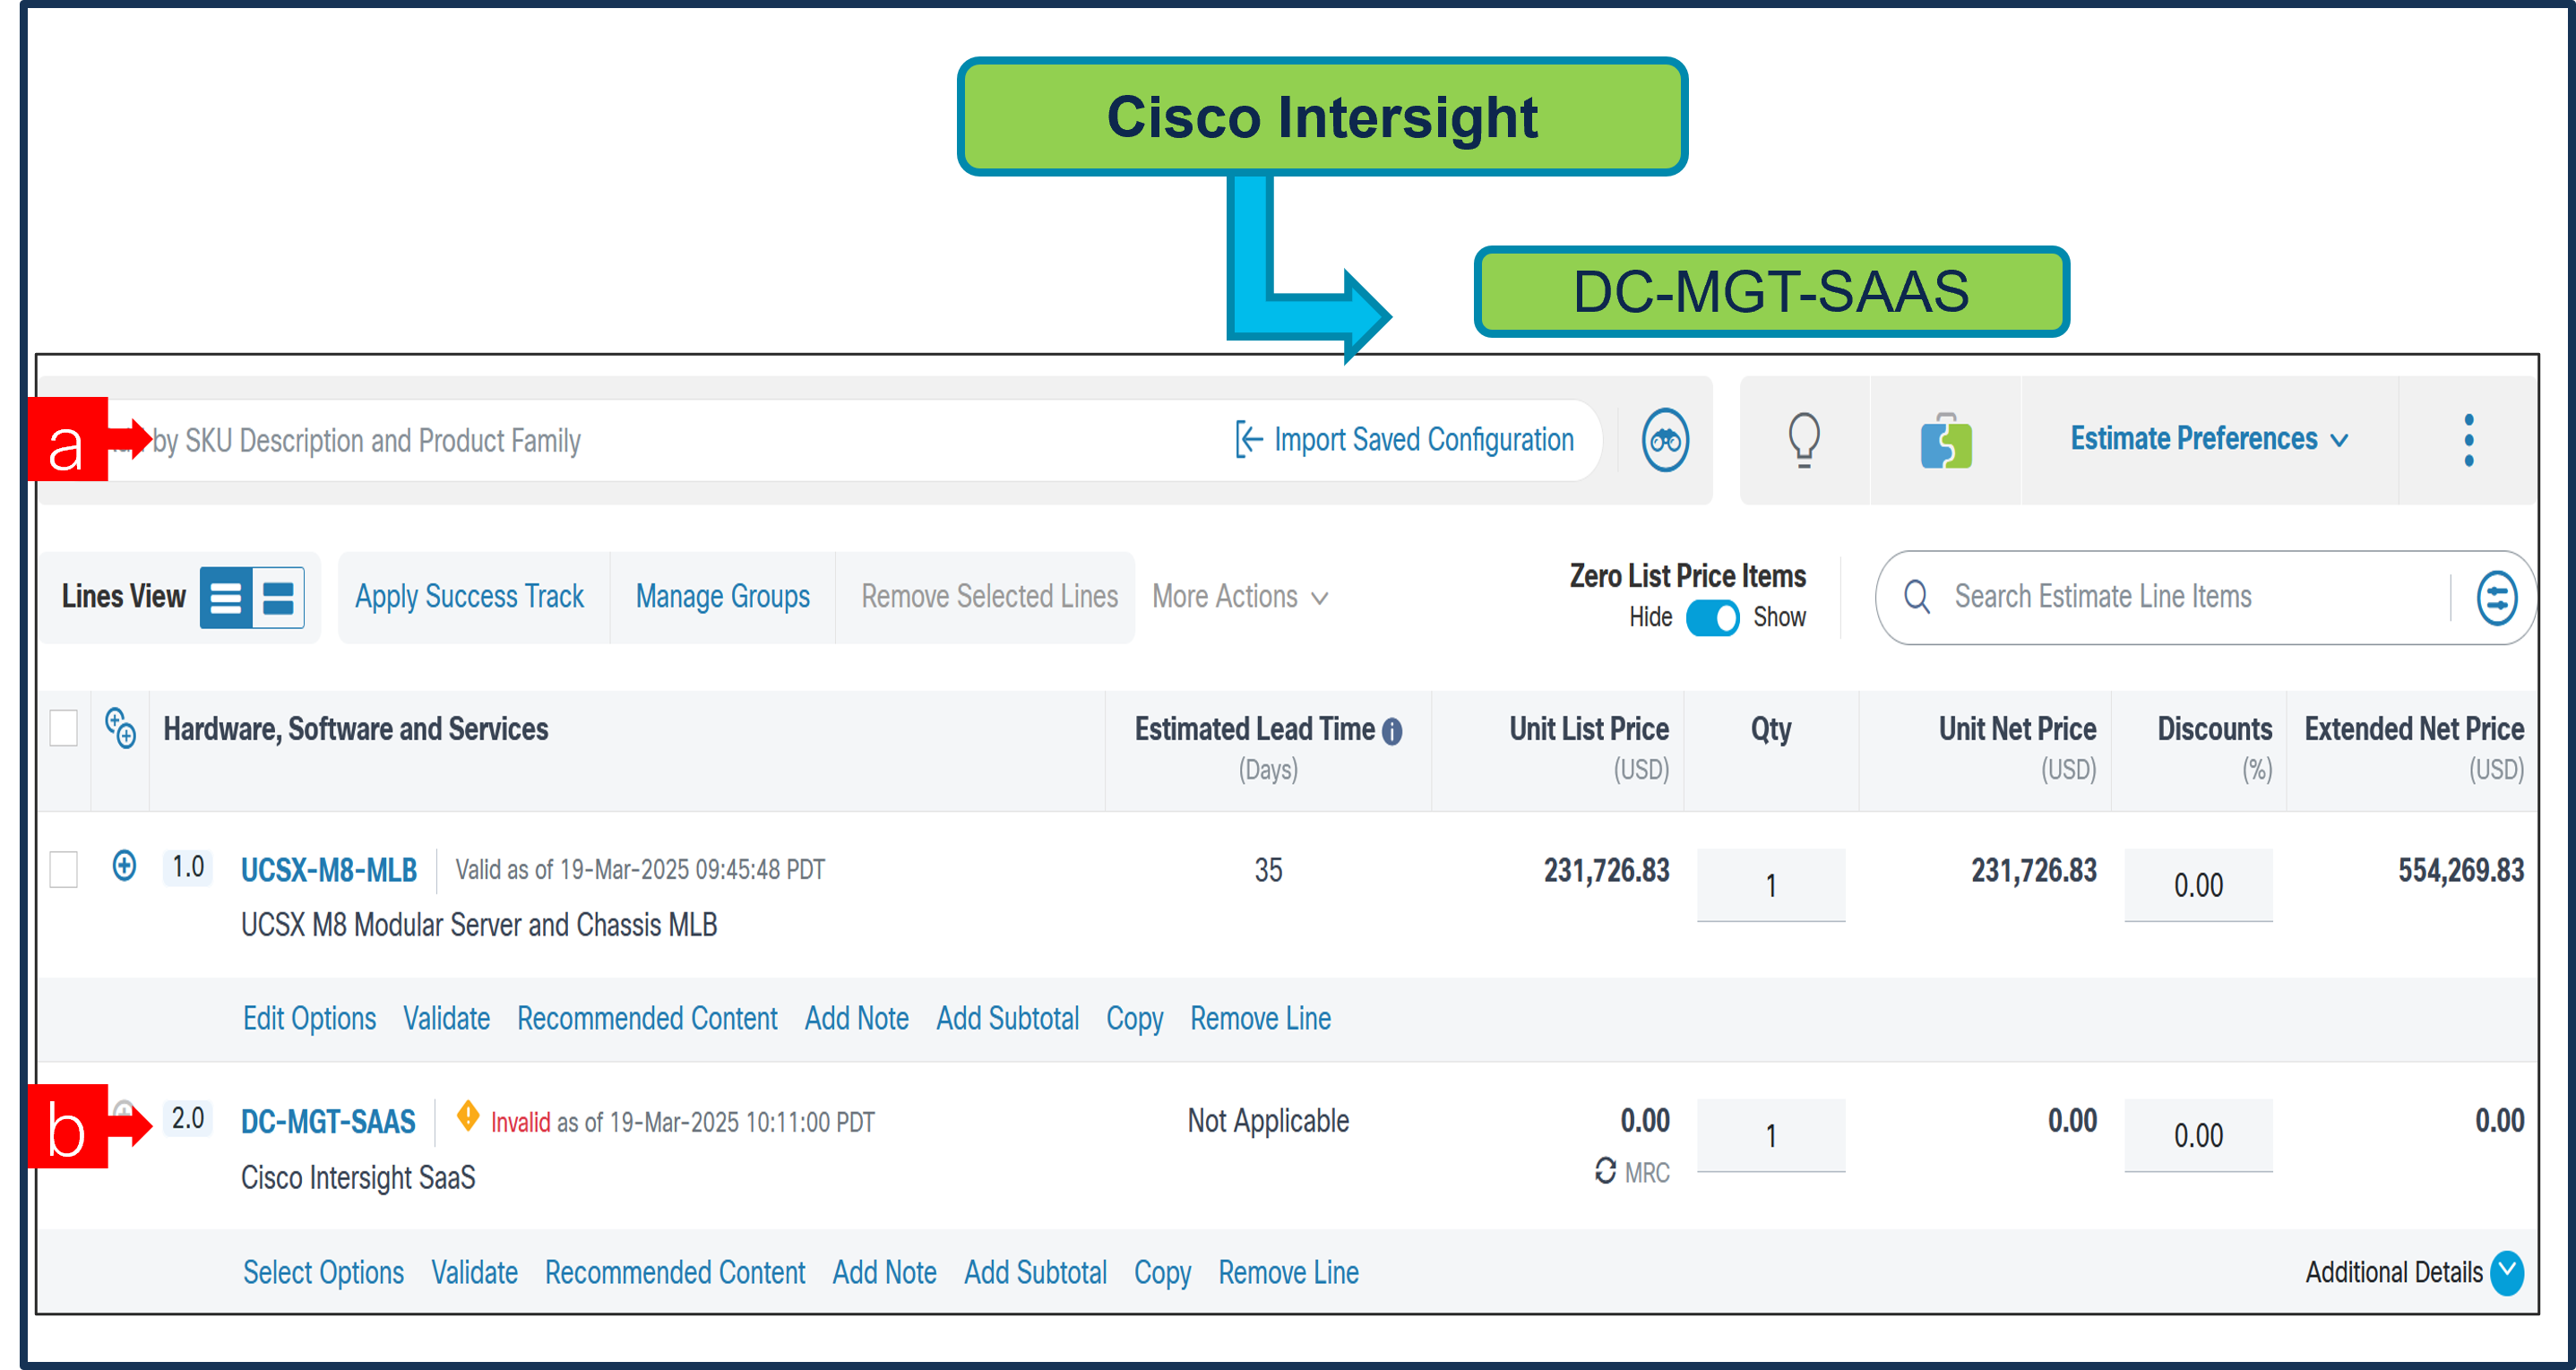Click the Qty input field for UCSX-M8-MLB

click(1770, 885)
